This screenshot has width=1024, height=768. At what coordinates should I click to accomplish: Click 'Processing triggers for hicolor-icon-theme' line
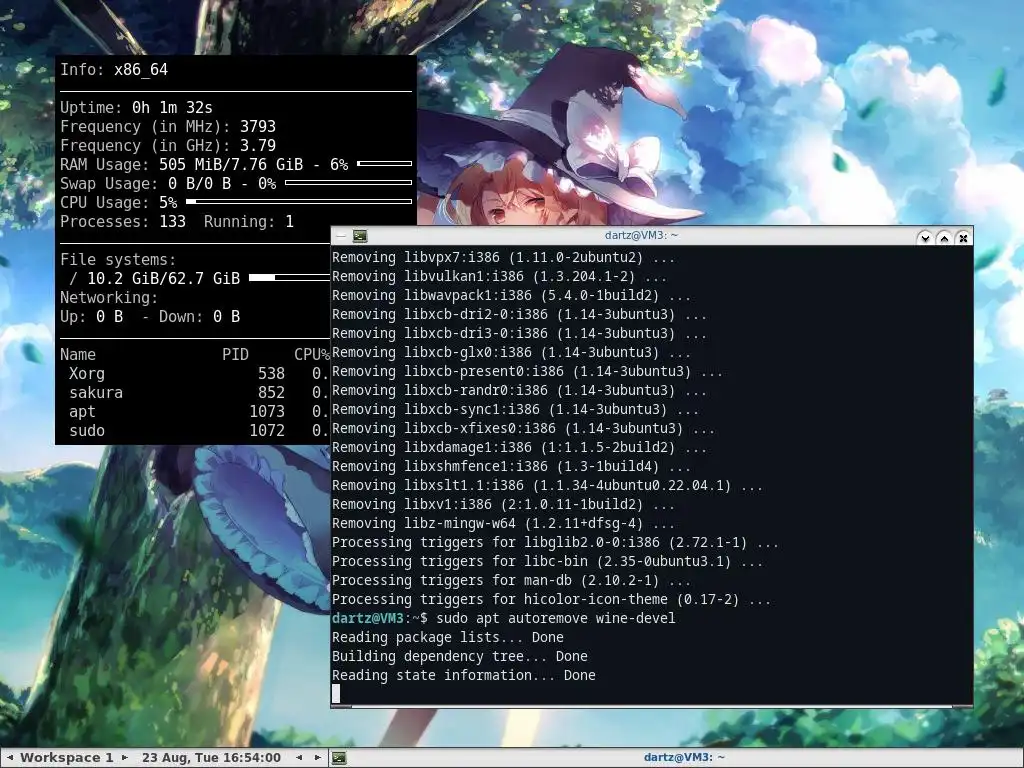click(551, 599)
